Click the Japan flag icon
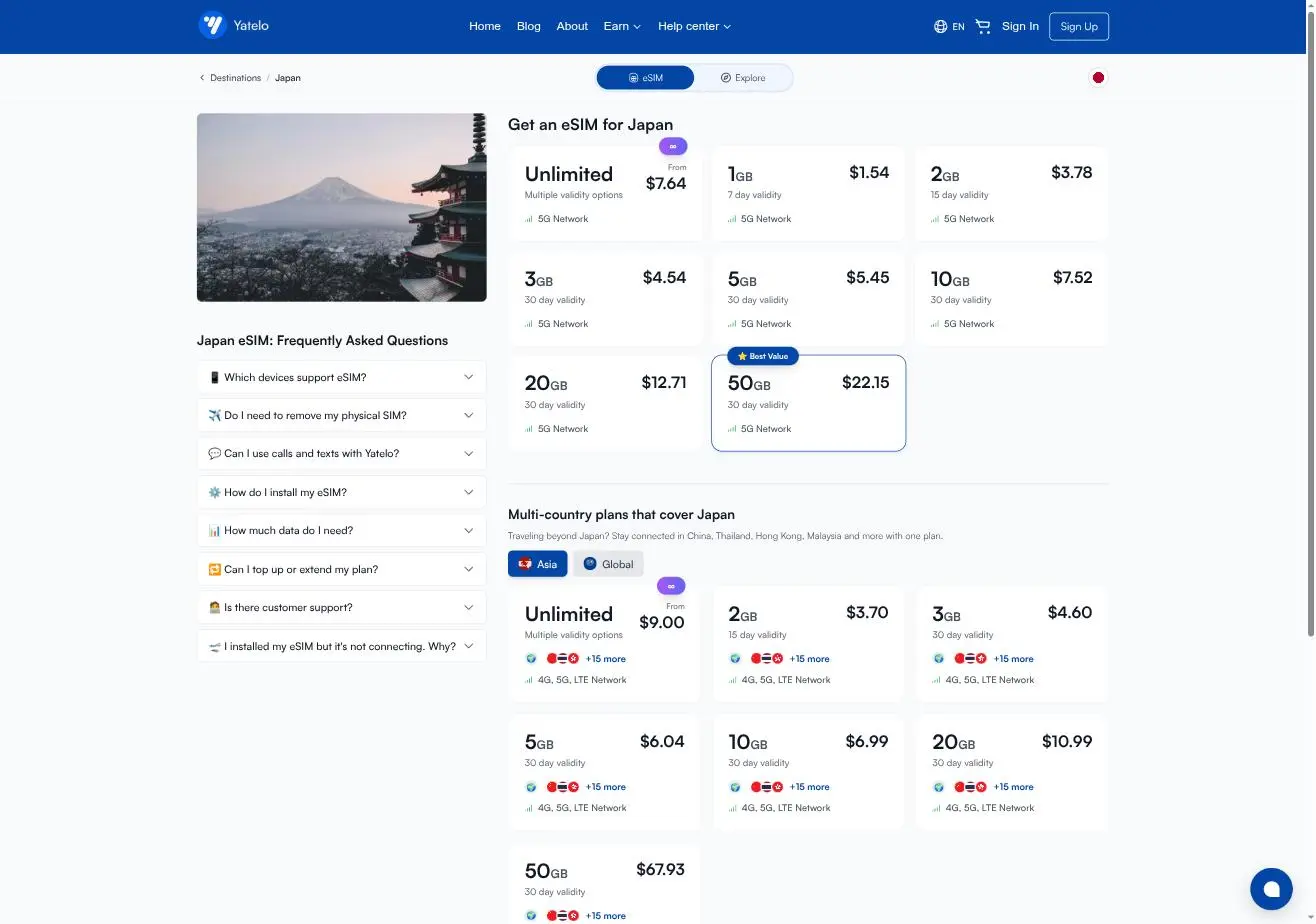This screenshot has height=924, width=1316. tap(1098, 78)
